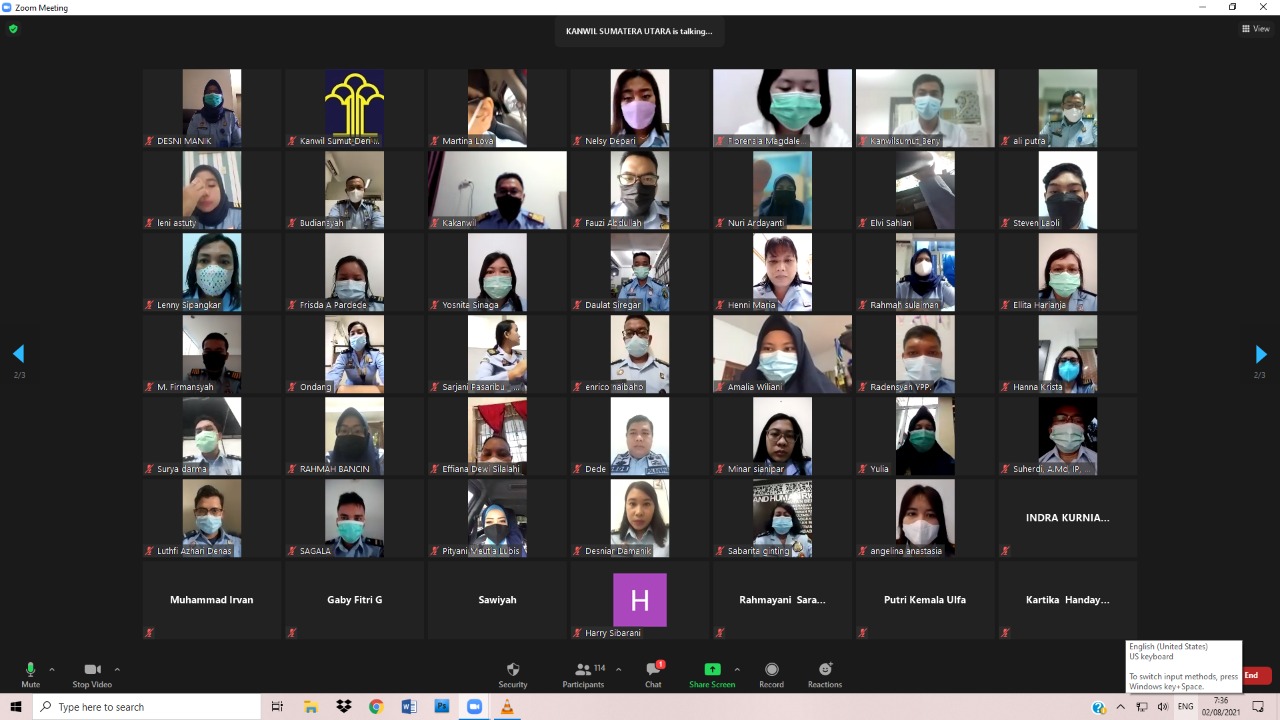Click the green encryption shield icon
Viewport: 1280px width, 720px height.
13,29
